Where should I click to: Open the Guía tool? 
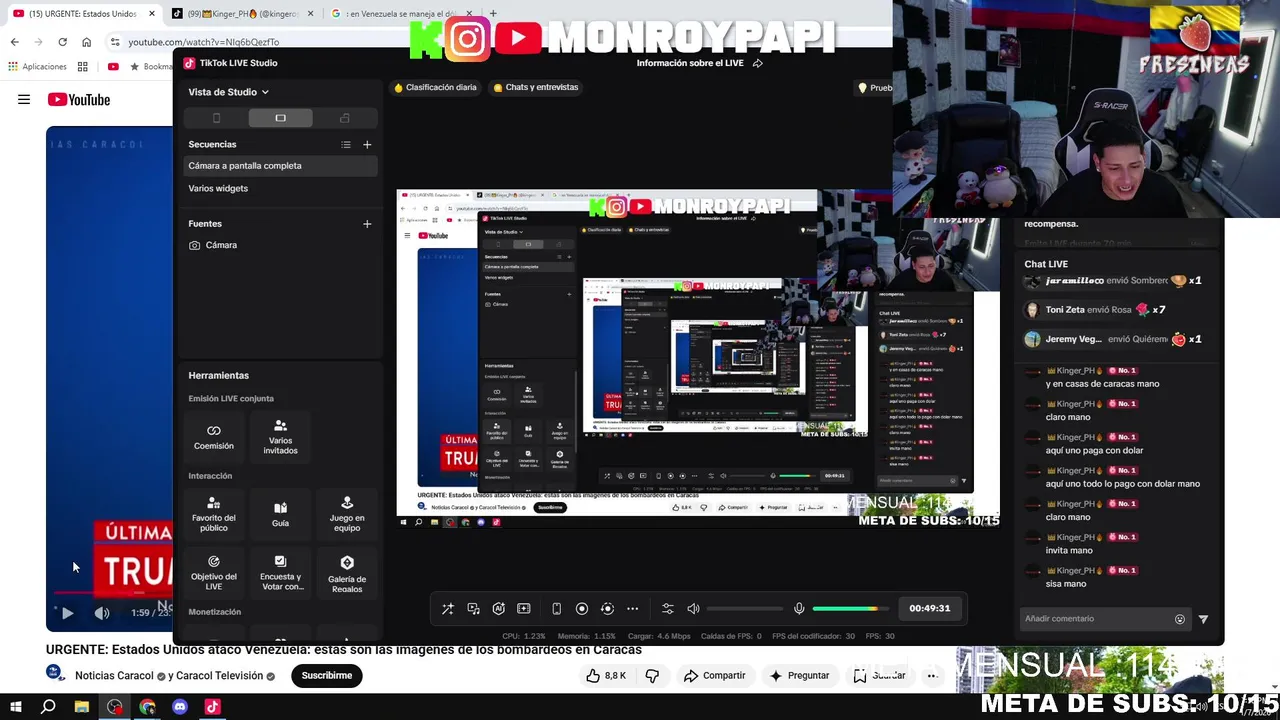(x=280, y=514)
